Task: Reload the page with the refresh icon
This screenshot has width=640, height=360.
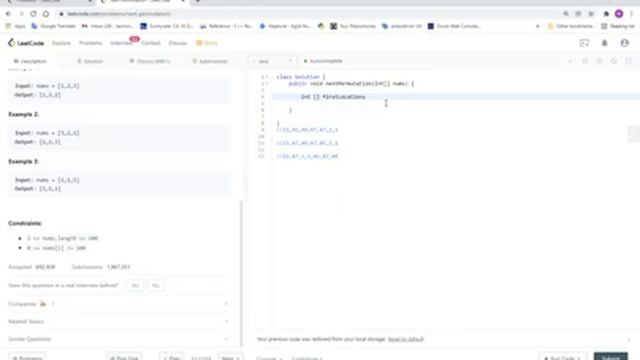Action: 33,14
